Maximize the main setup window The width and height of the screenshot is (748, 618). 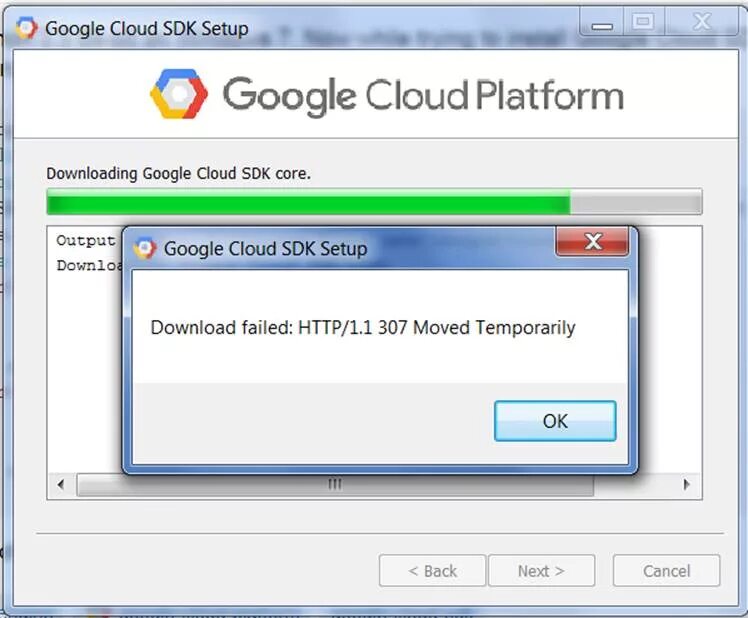coord(643,22)
